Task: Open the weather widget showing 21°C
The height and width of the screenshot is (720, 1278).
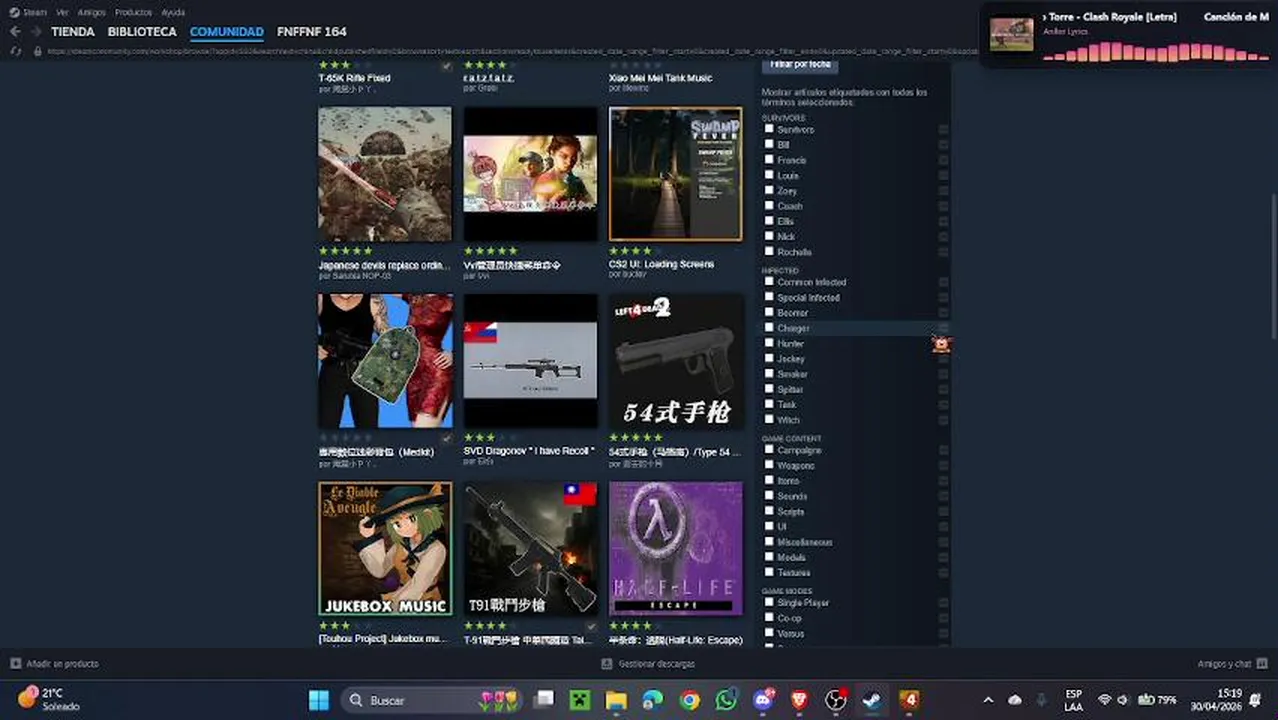Action: click(x=49, y=699)
